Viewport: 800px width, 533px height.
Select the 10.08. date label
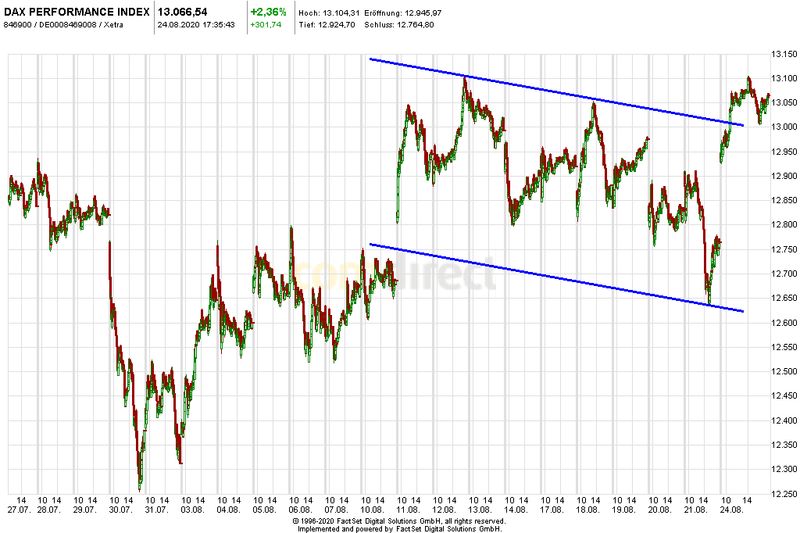pos(372,510)
